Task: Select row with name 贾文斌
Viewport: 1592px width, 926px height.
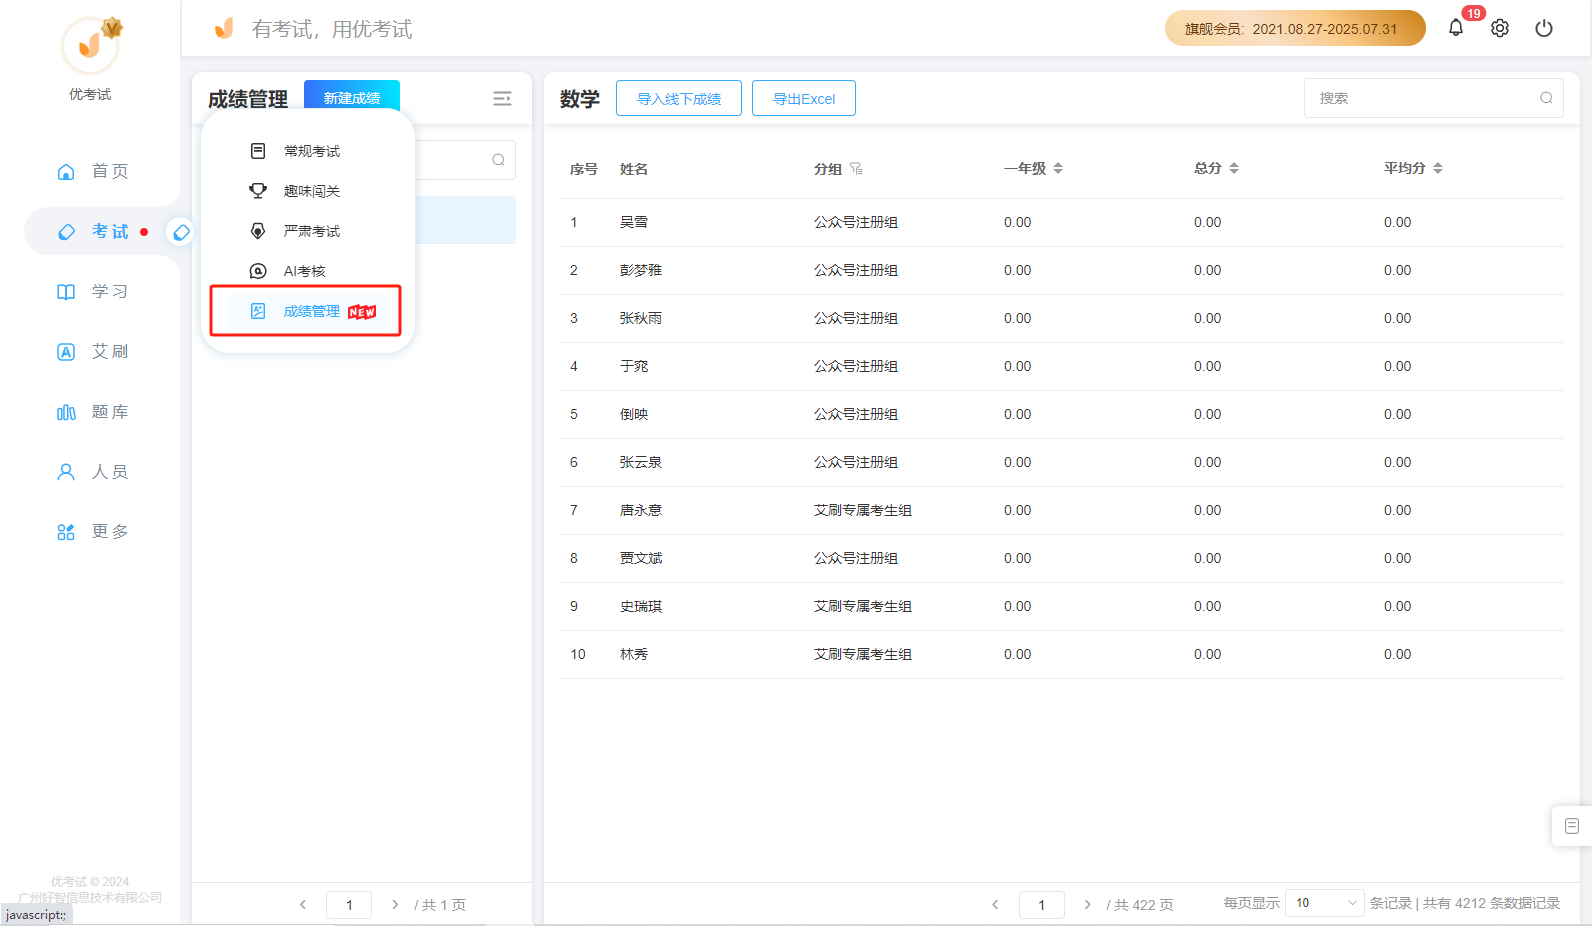Action: [x=1062, y=558]
